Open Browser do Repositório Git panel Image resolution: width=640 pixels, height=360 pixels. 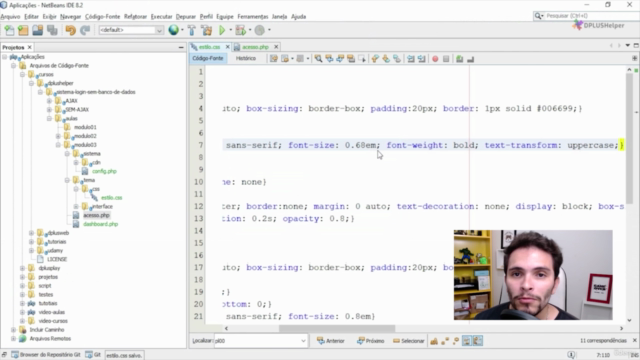pyautogui.click(x=46, y=355)
